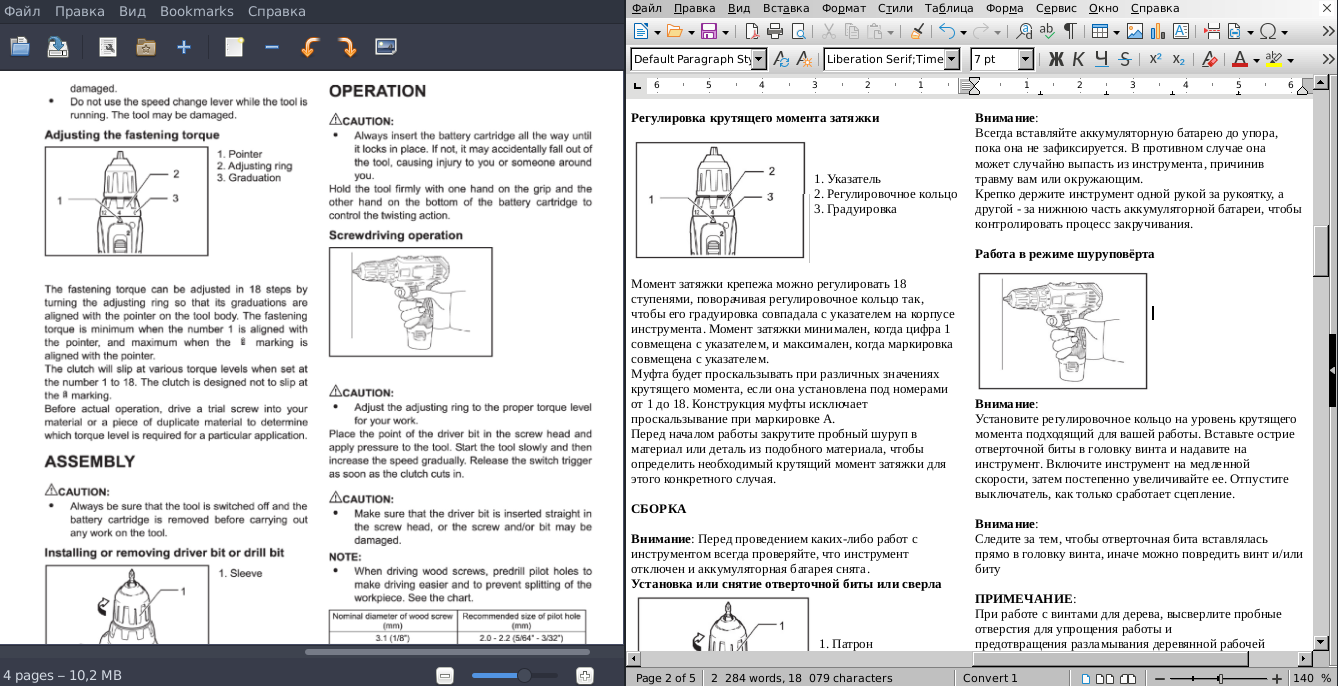Expand insert table dropdown arrow
The width and height of the screenshot is (1338, 686).
point(1115,32)
